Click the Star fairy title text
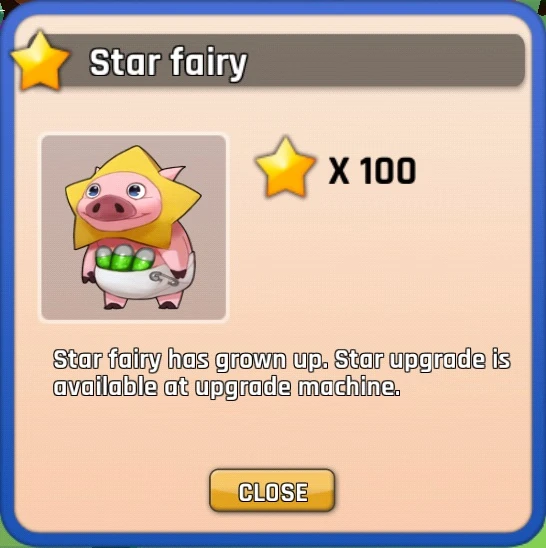The height and width of the screenshot is (548, 546). pyautogui.click(x=168, y=63)
